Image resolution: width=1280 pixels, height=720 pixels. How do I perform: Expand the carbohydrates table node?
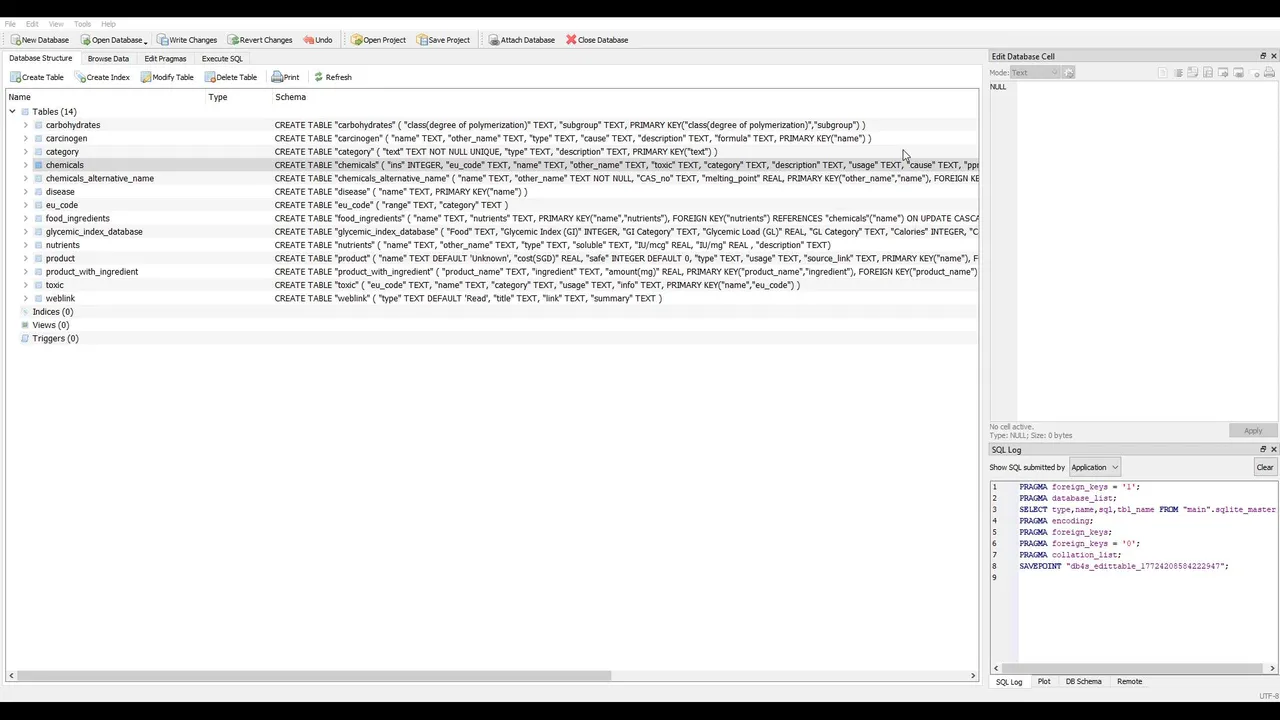click(25, 125)
